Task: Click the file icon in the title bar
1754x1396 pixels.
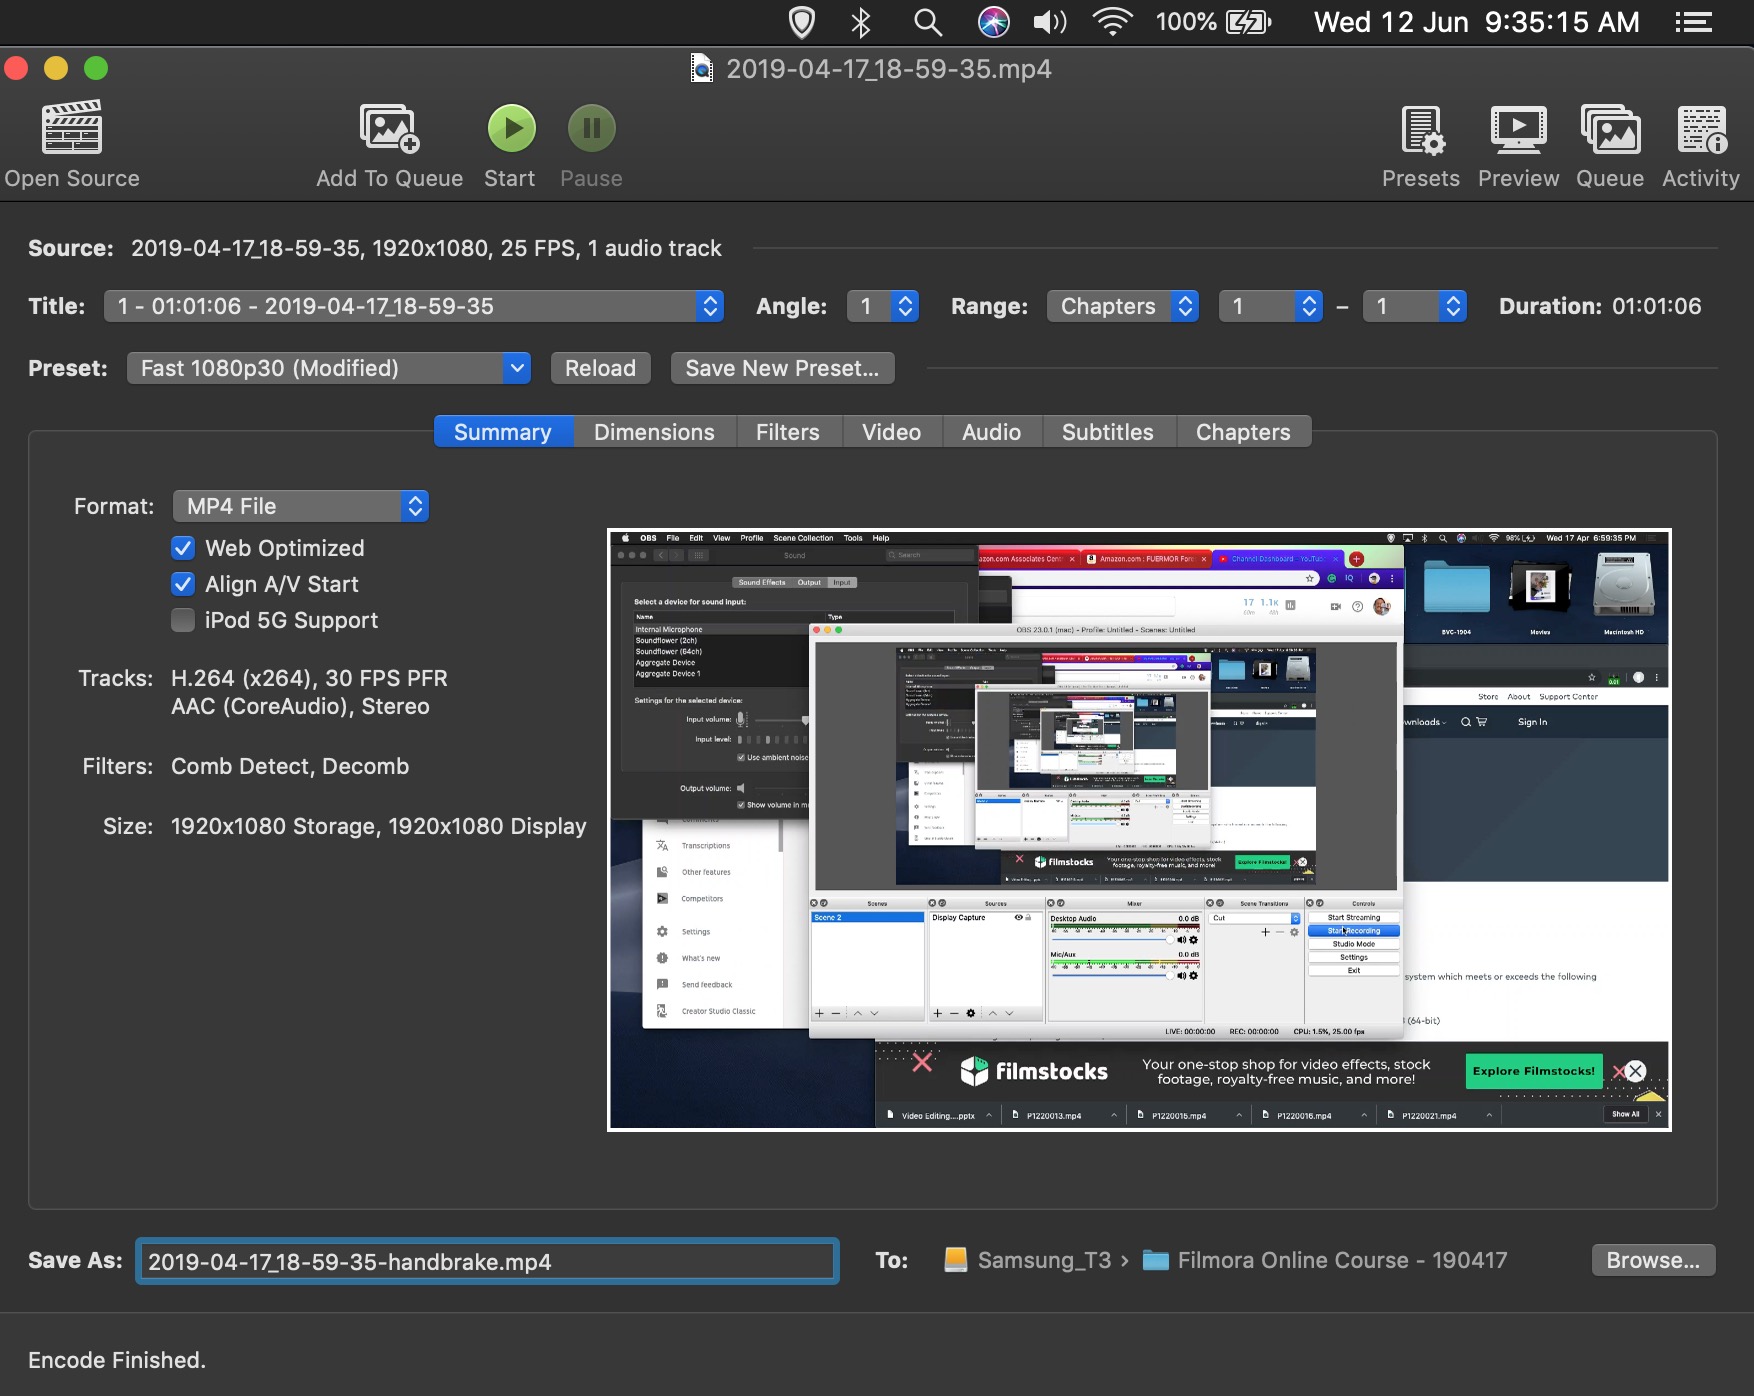Action: click(702, 68)
